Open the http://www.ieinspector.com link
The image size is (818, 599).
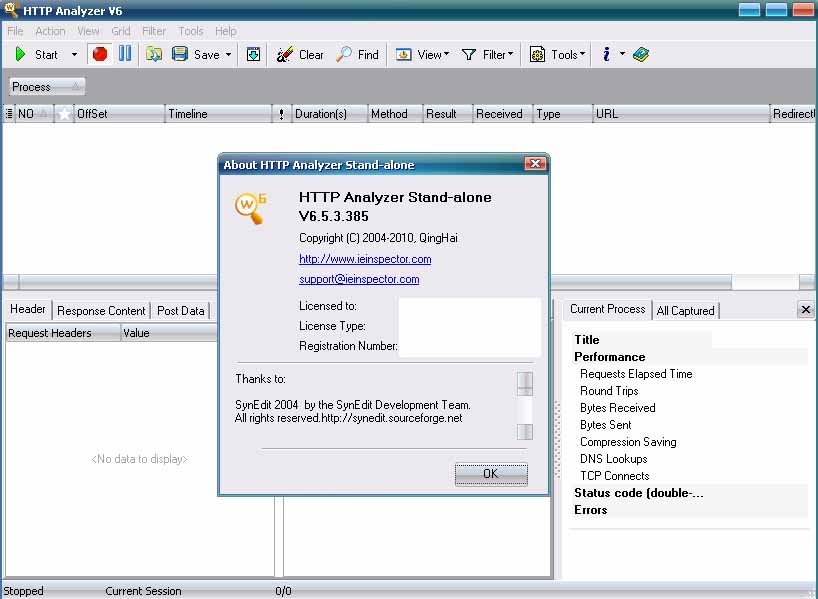pos(365,259)
